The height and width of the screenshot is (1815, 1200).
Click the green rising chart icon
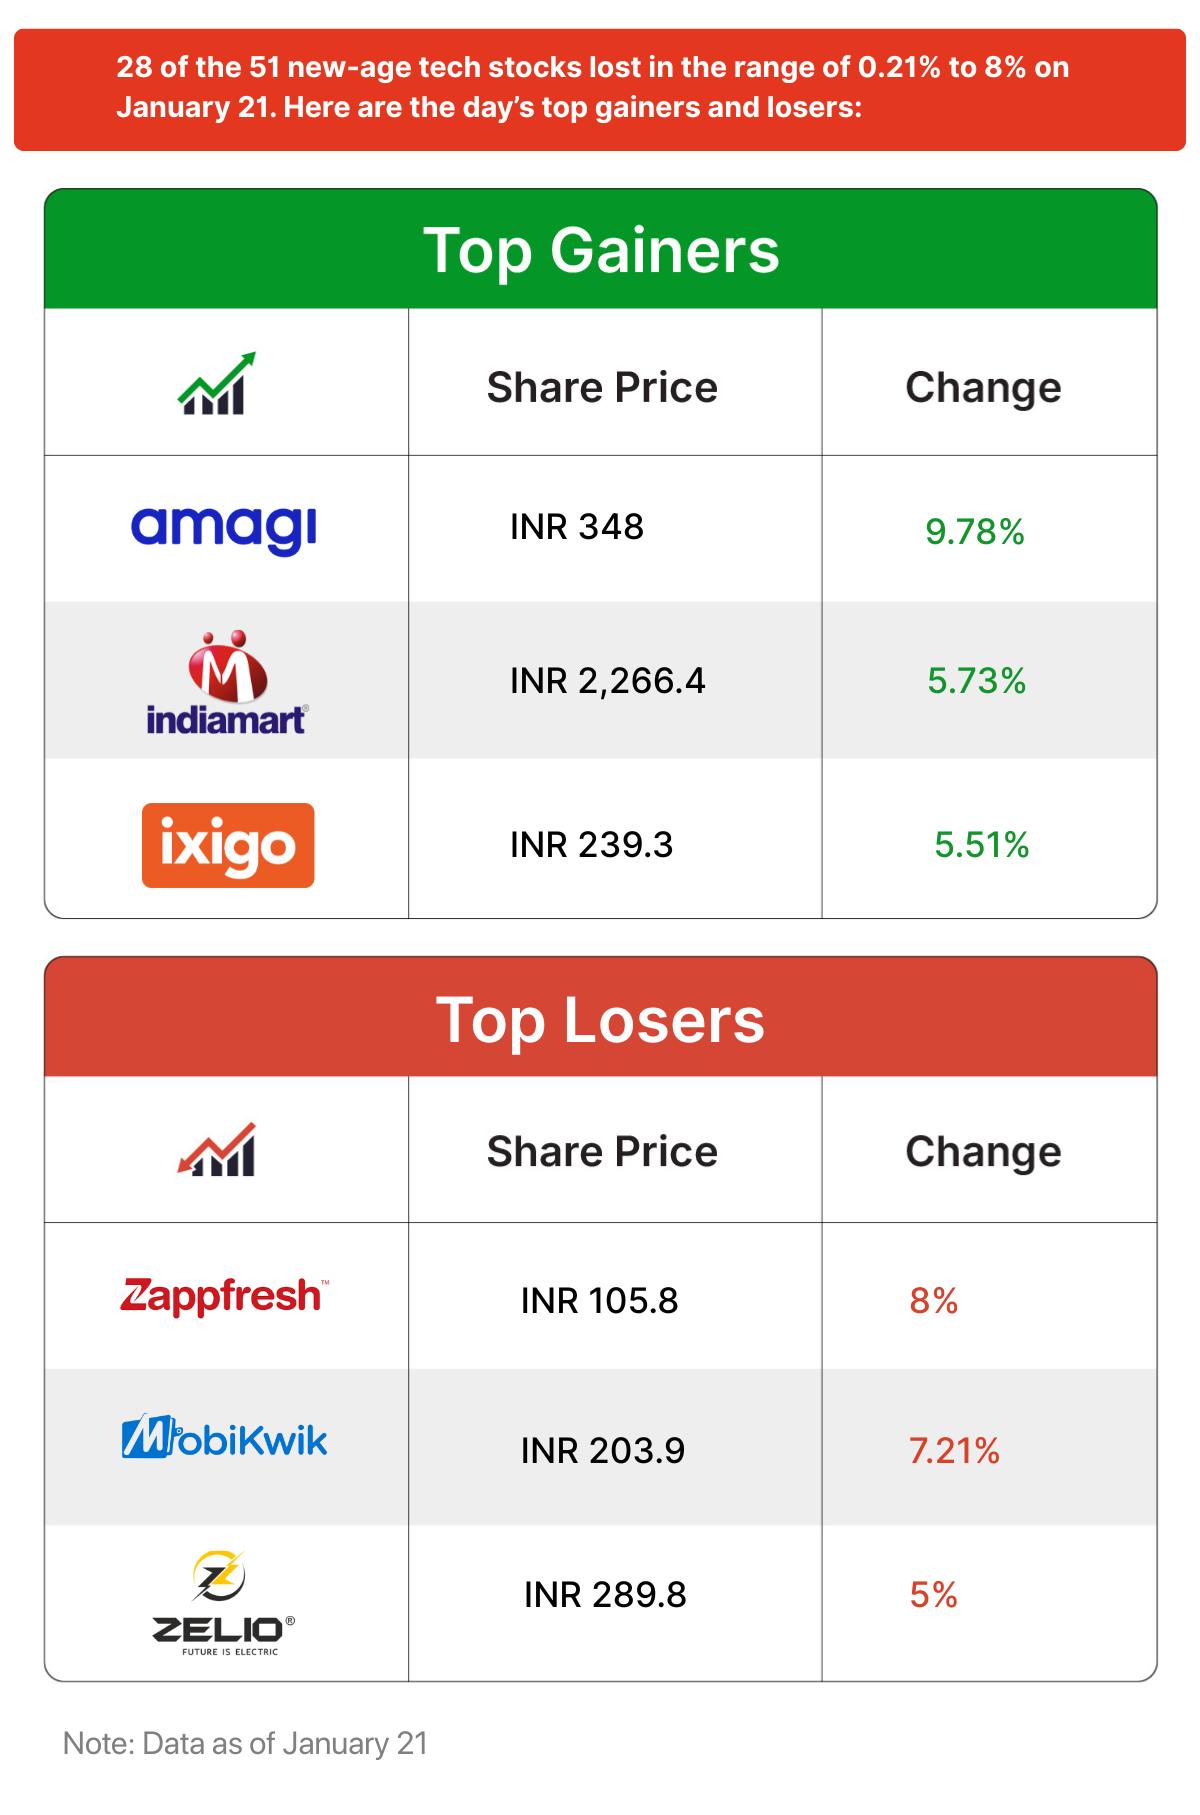217,384
